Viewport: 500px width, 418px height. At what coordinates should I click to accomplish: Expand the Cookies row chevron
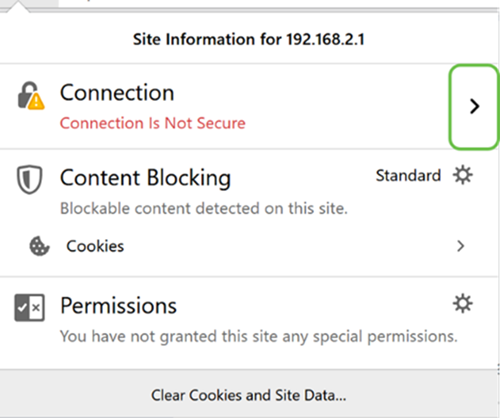click(x=460, y=246)
